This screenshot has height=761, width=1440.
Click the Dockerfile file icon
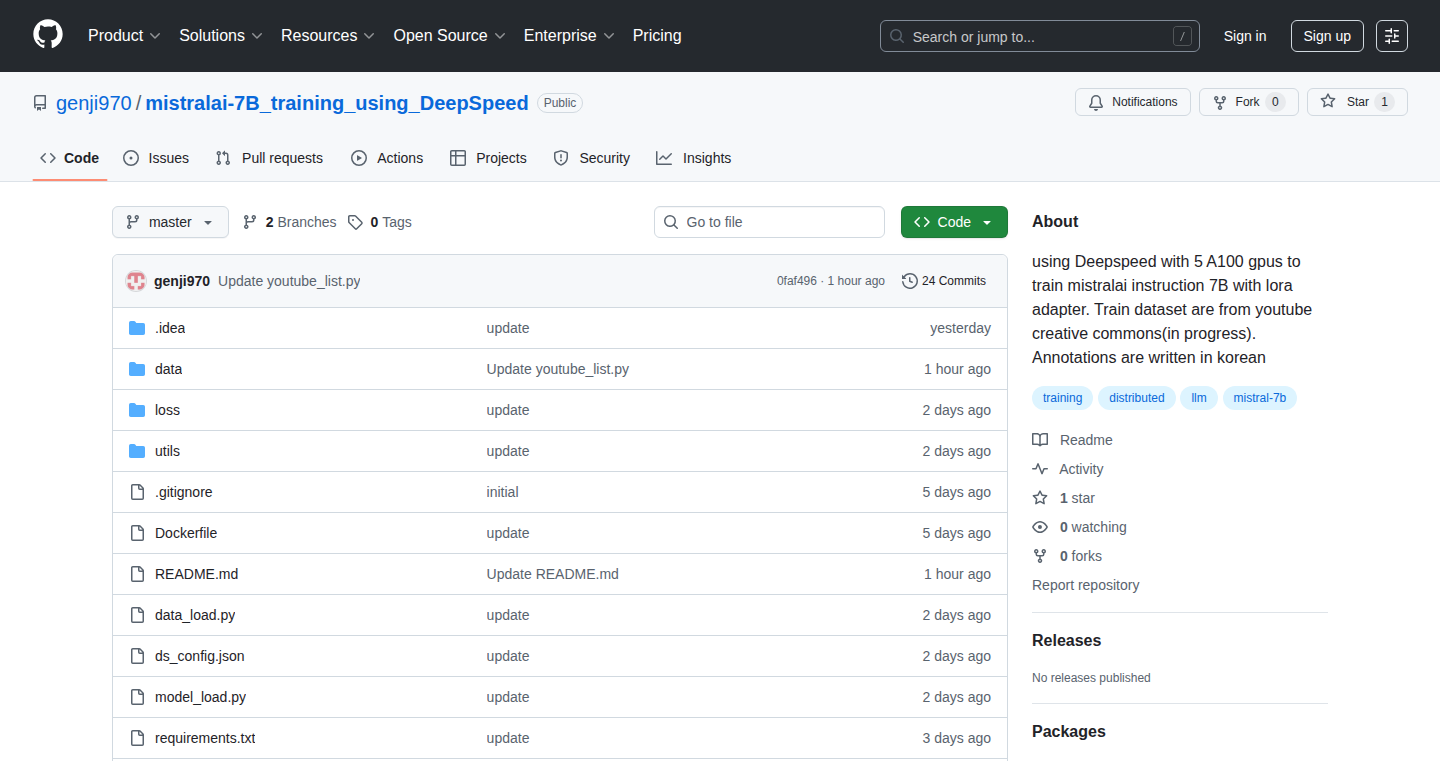(x=137, y=533)
